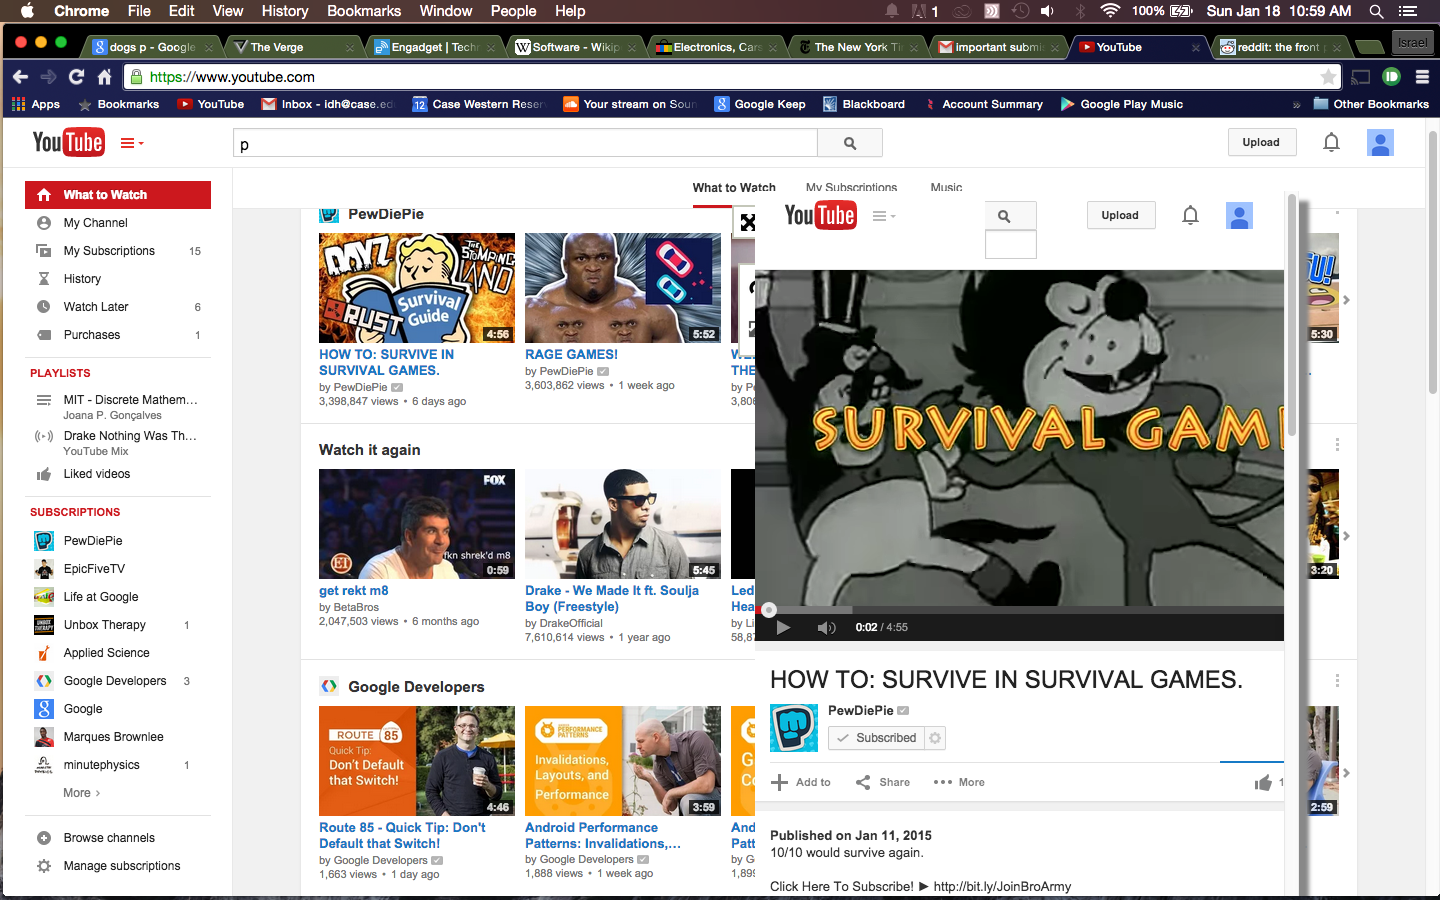Open RAGE GAMES! video thumbnail

tap(623, 288)
